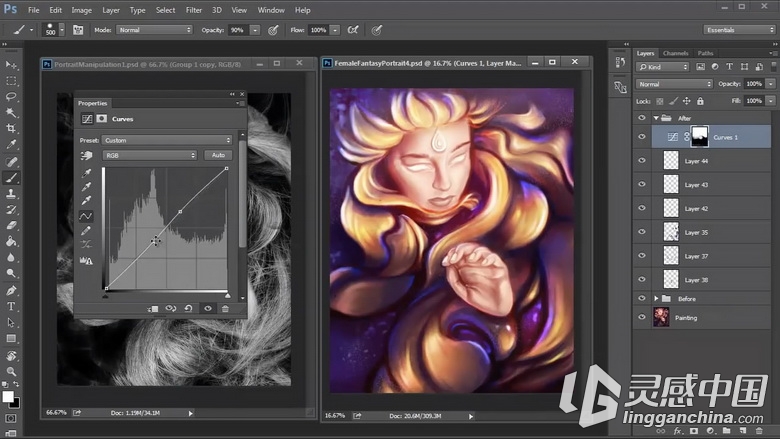Select the Horizontal Type tool
Image resolution: width=780 pixels, height=439 pixels.
click(x=11, y=306)
